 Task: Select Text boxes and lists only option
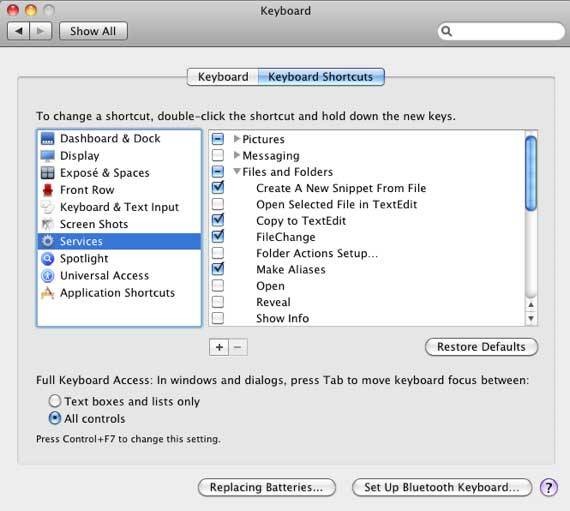pos(55,401)
